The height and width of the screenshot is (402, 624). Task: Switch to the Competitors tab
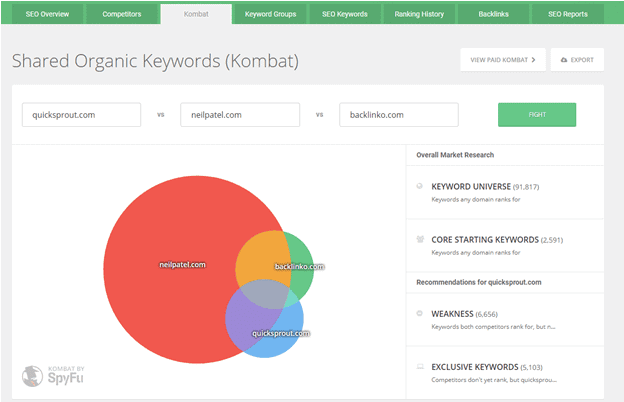(x=122, y=14)
